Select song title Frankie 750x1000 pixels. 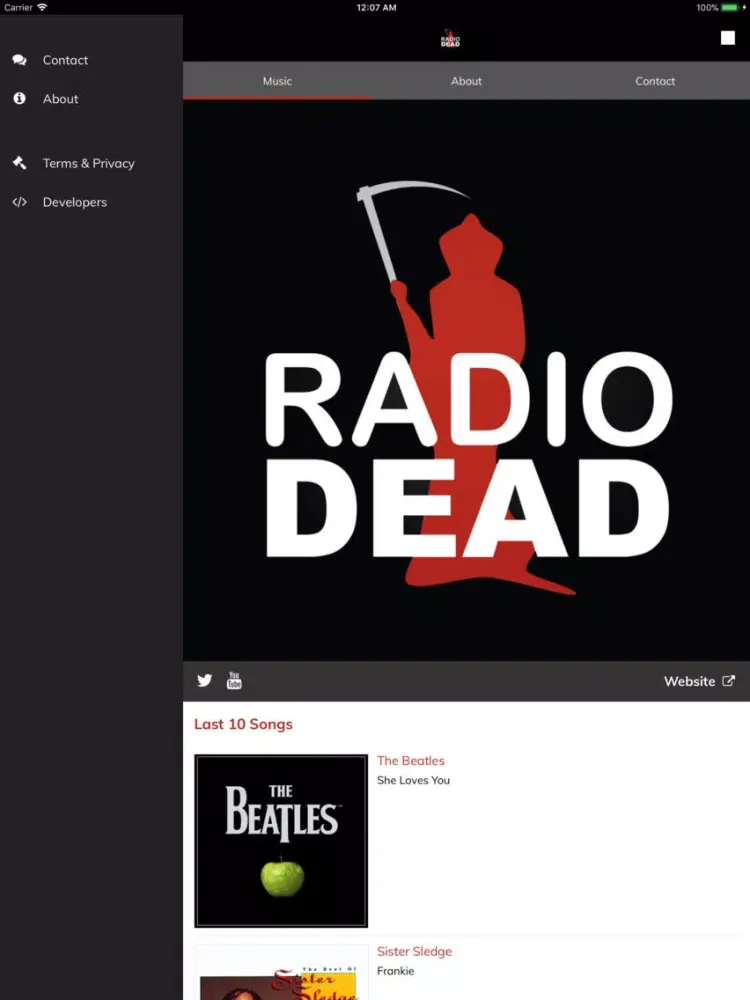click(395, 971)
